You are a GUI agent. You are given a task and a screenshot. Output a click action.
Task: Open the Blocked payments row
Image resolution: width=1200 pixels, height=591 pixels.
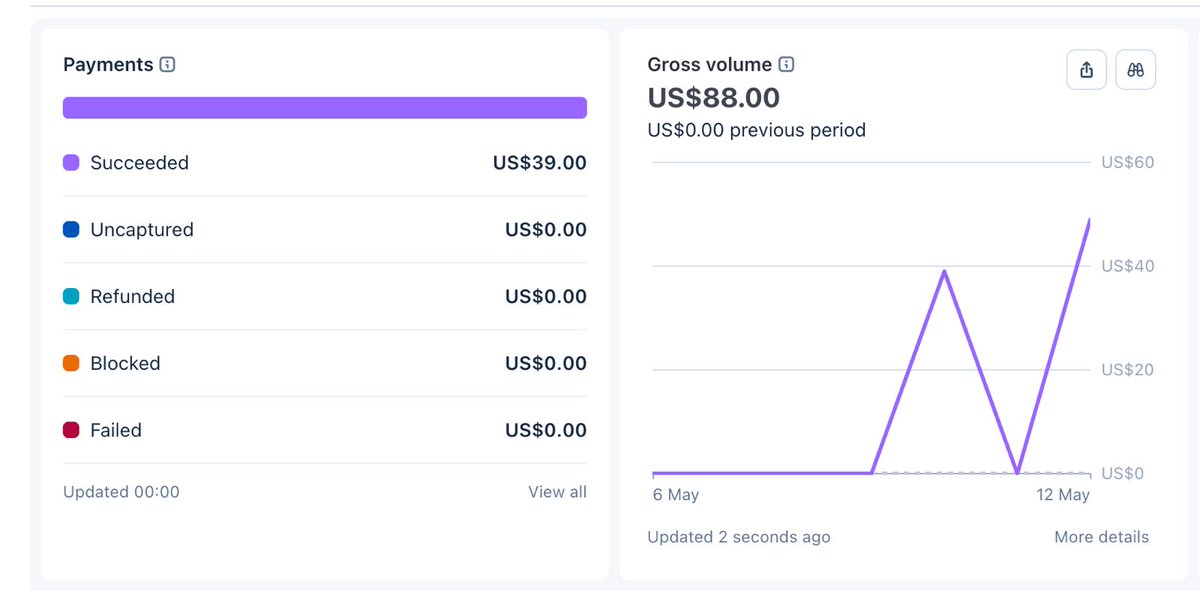(325, 364)
